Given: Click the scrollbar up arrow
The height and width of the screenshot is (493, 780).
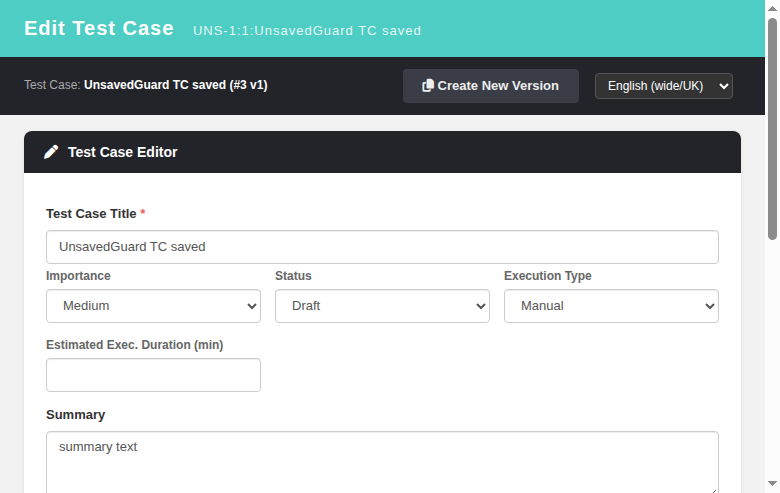Looking at the screenshot, I should (772, 8).
